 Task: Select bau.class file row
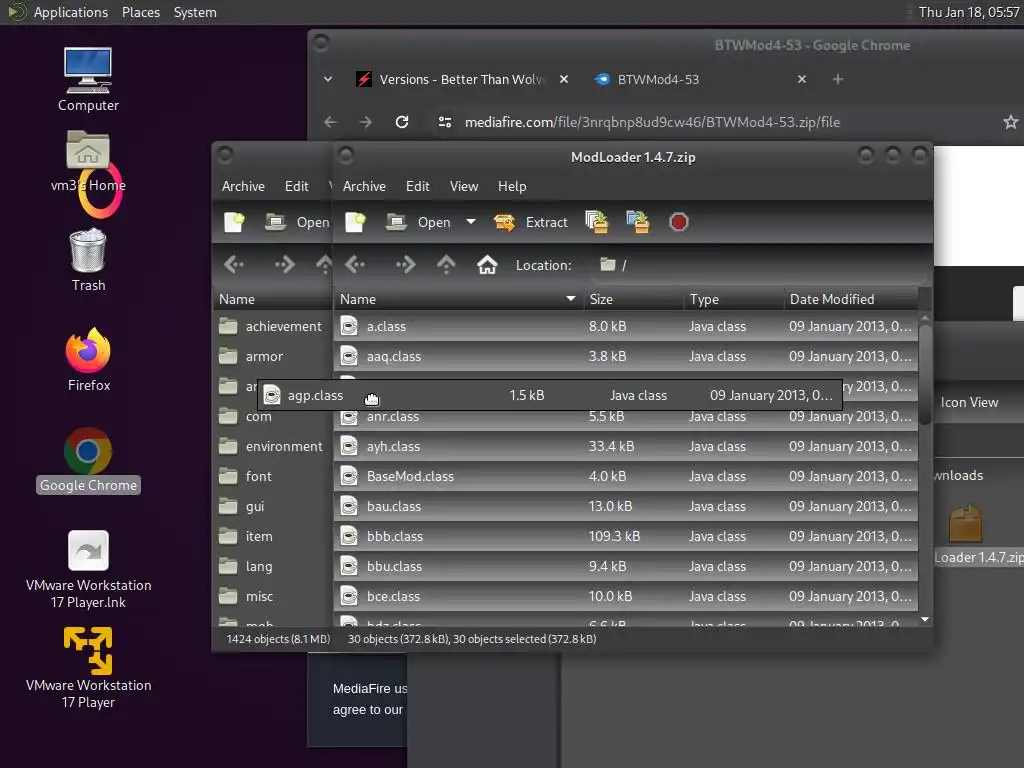626,506
